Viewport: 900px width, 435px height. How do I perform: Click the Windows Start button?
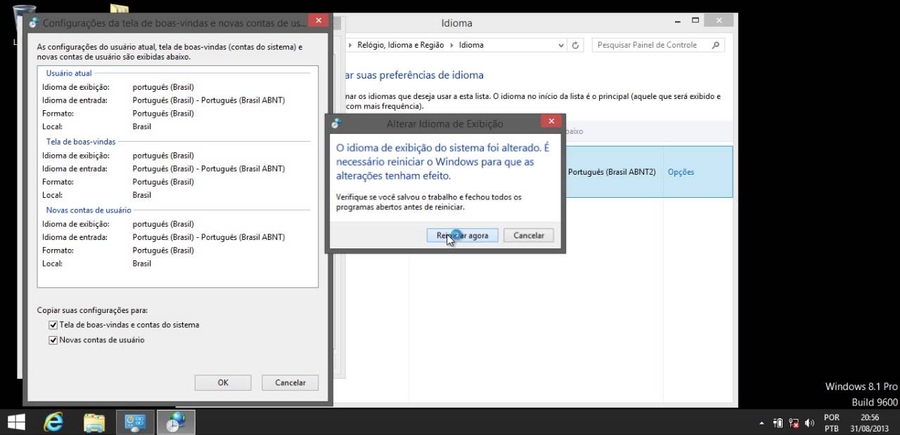17,422
